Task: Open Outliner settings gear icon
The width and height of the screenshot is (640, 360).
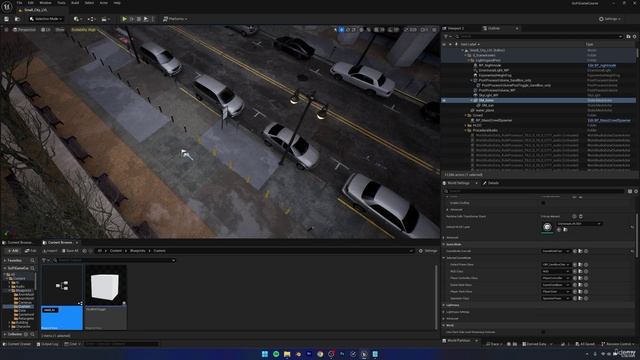Action: (634, 36)
